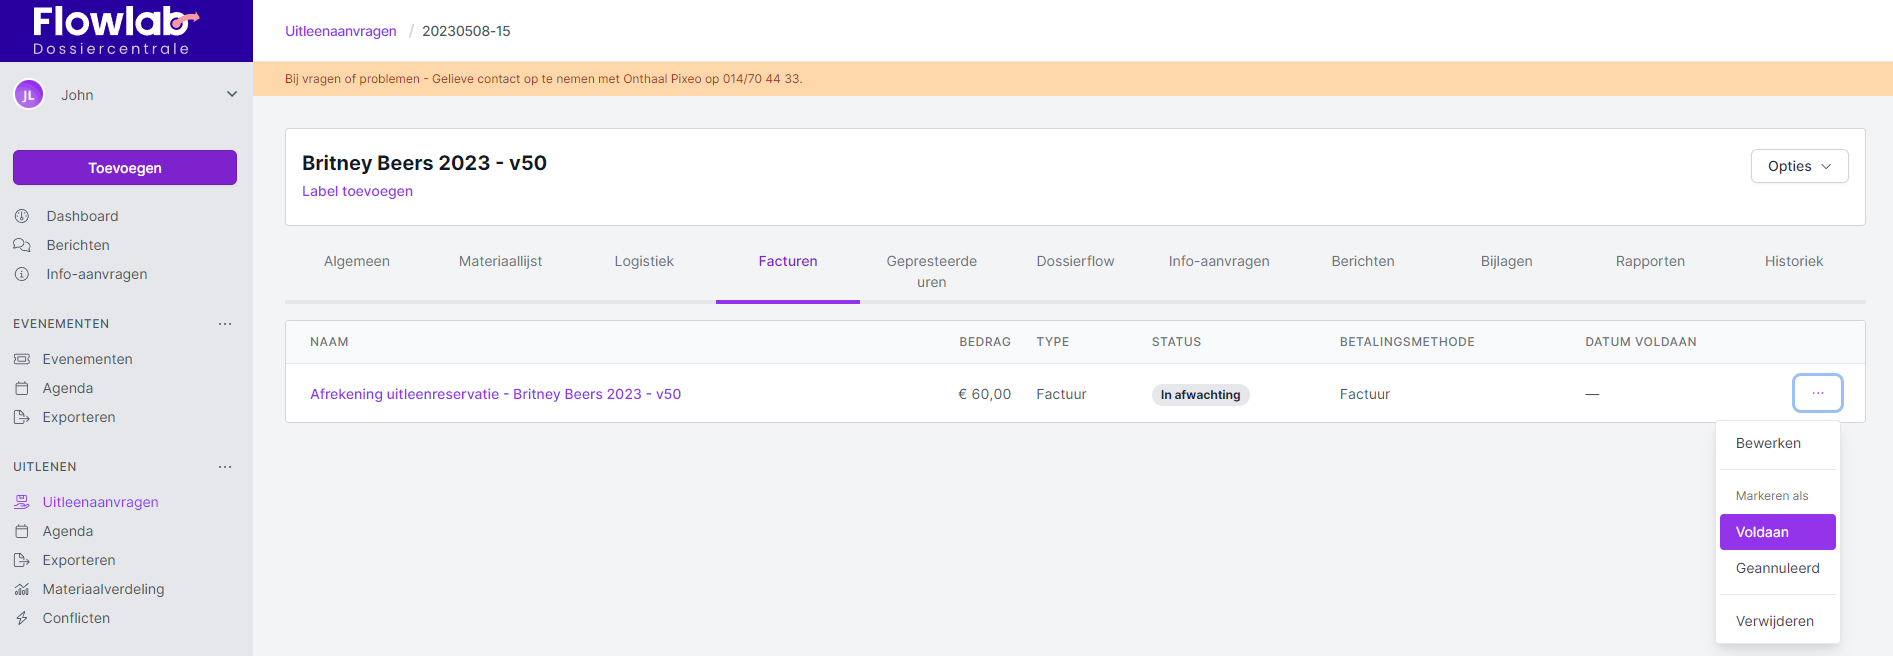Click the Berichten chat icon in sidebar

(x=22, y=245)
